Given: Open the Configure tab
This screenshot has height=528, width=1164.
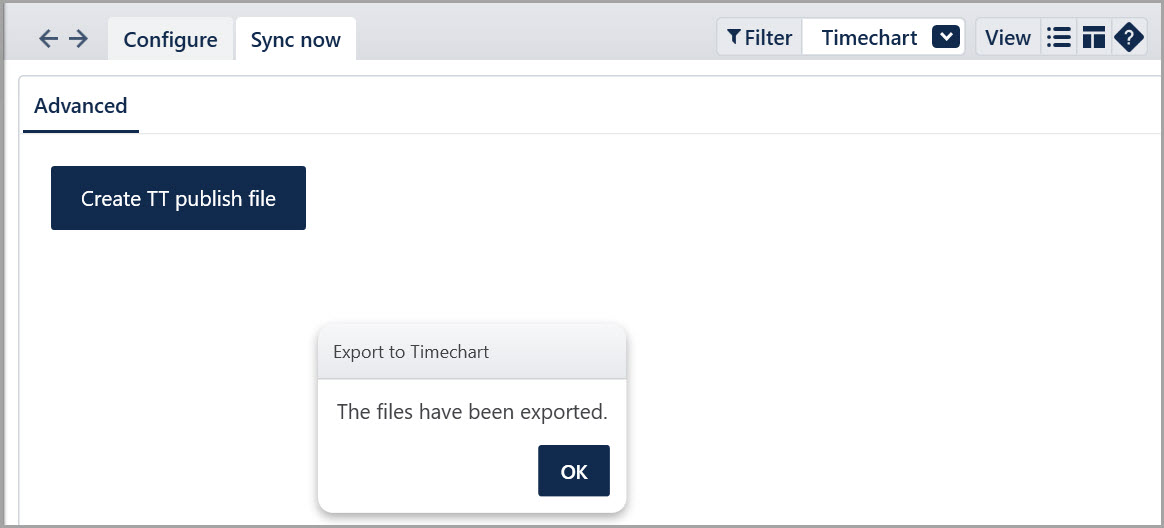Looking at the screenshot, I should tap(171, 39).
